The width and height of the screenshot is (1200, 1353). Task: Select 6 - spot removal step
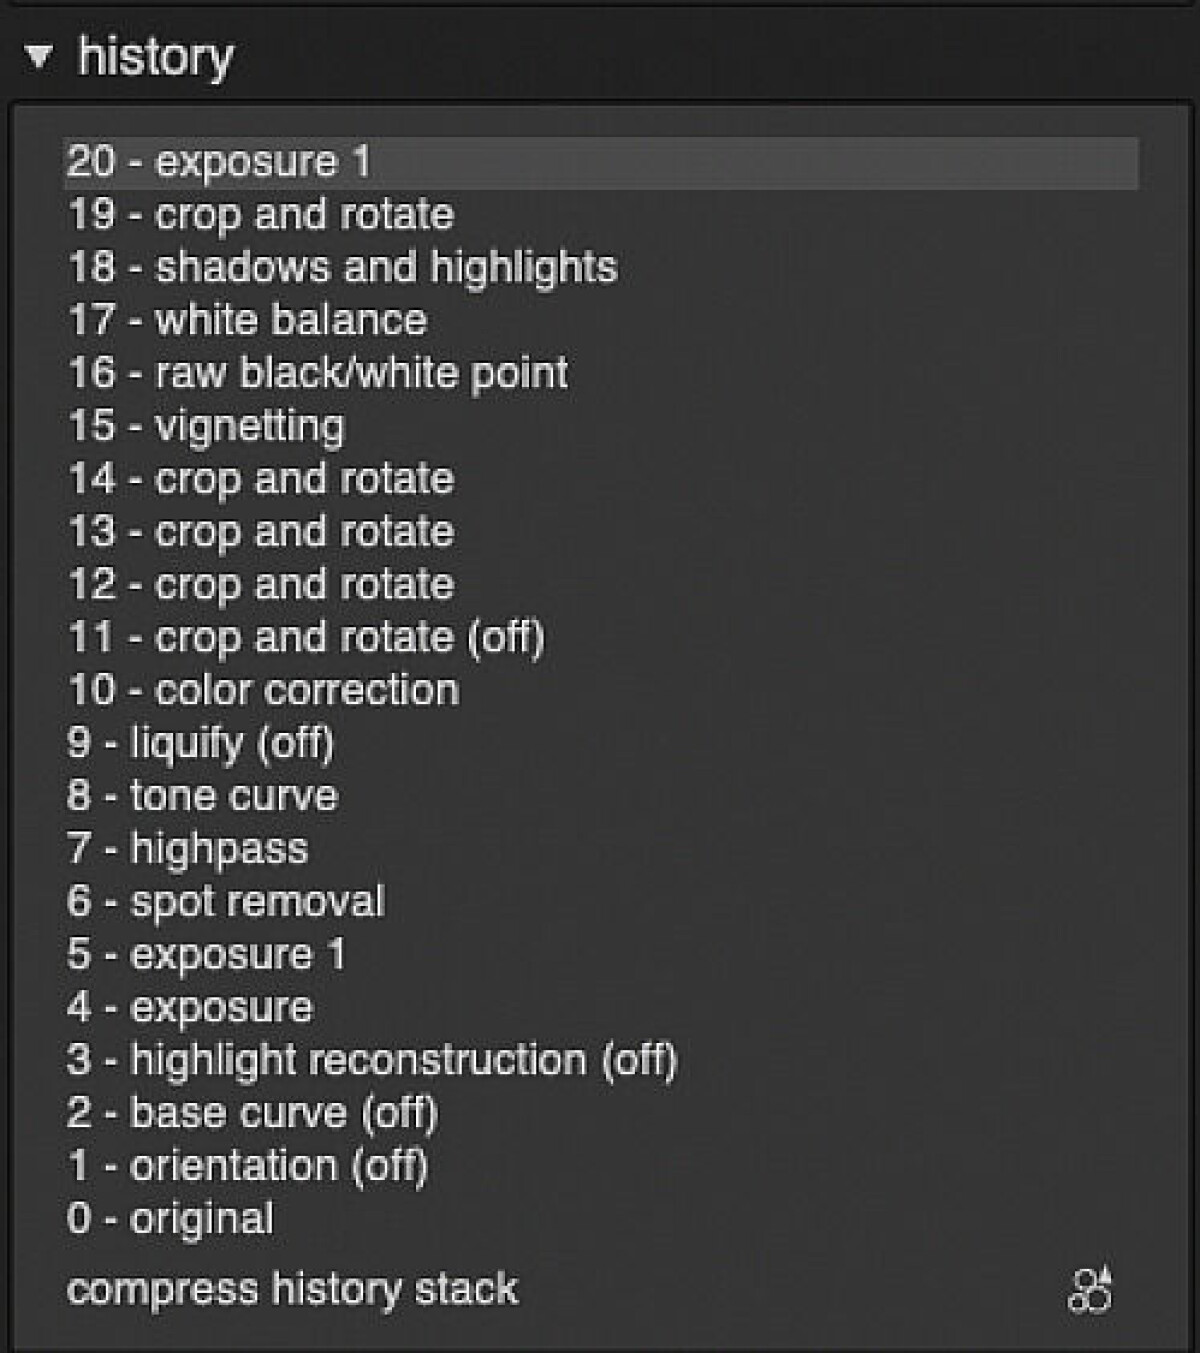pyautogui.click(x=601, y=903)
